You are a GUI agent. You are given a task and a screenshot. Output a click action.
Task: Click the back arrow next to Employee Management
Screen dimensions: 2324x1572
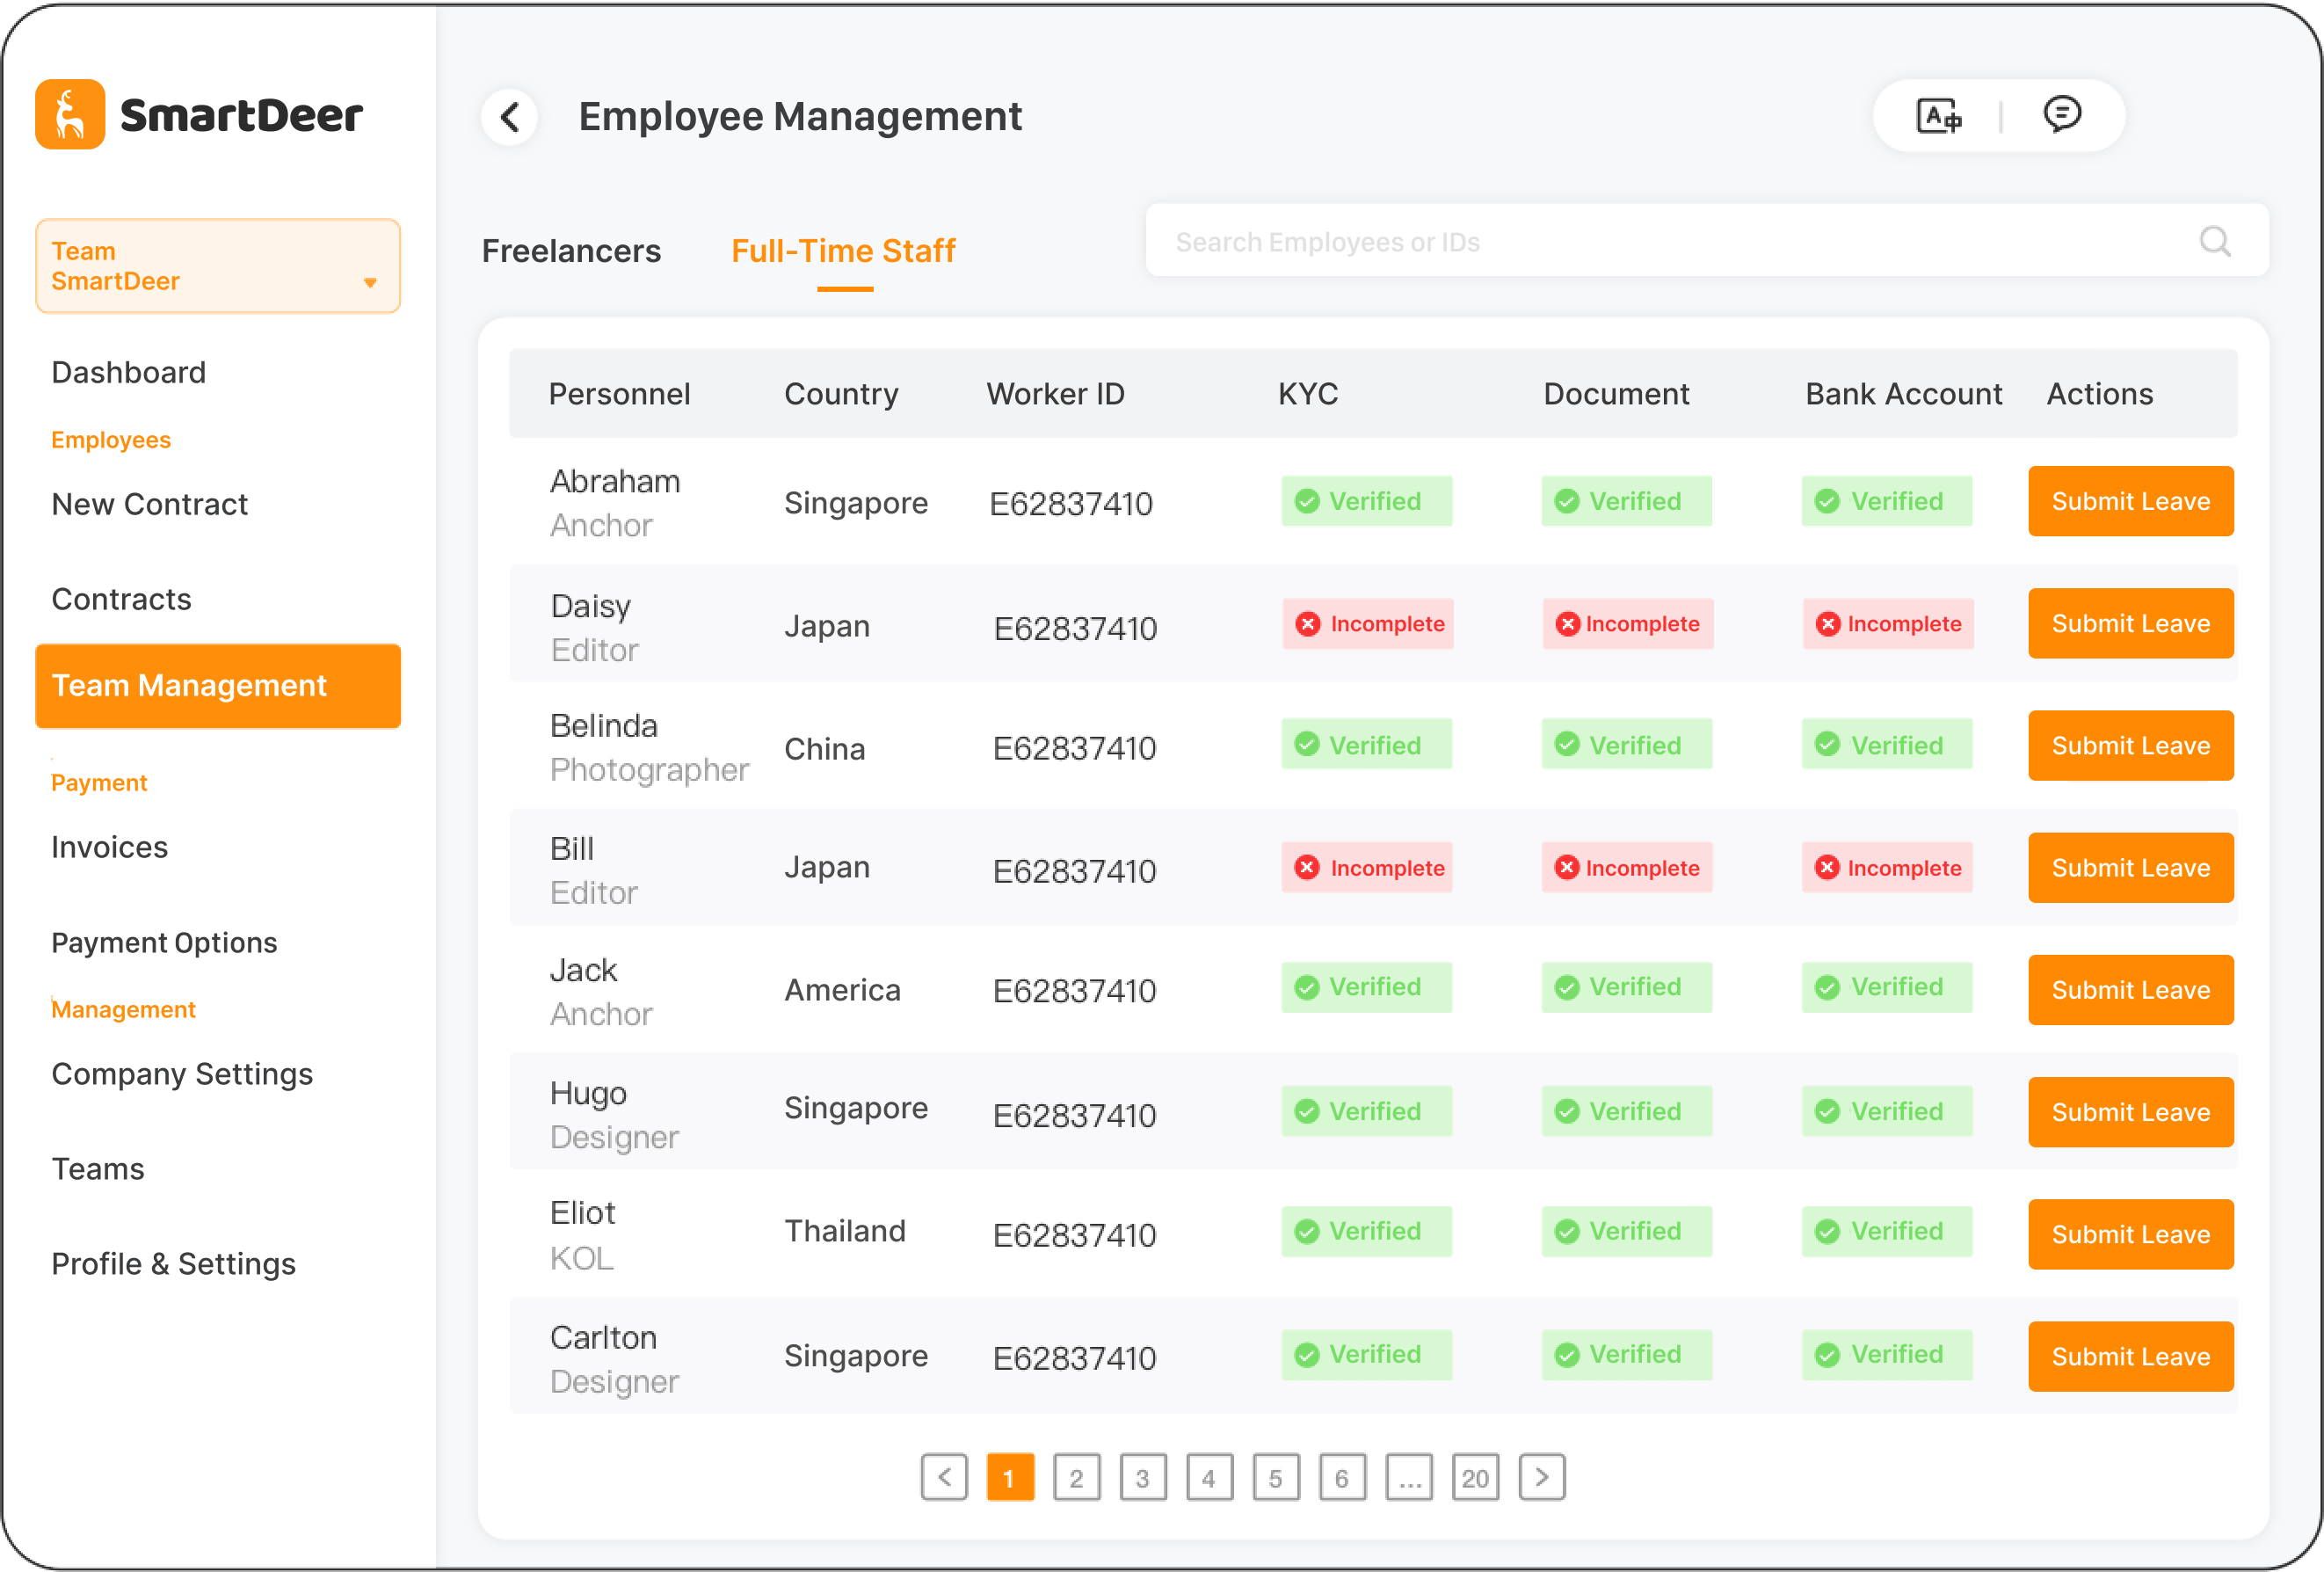(510, 116)
